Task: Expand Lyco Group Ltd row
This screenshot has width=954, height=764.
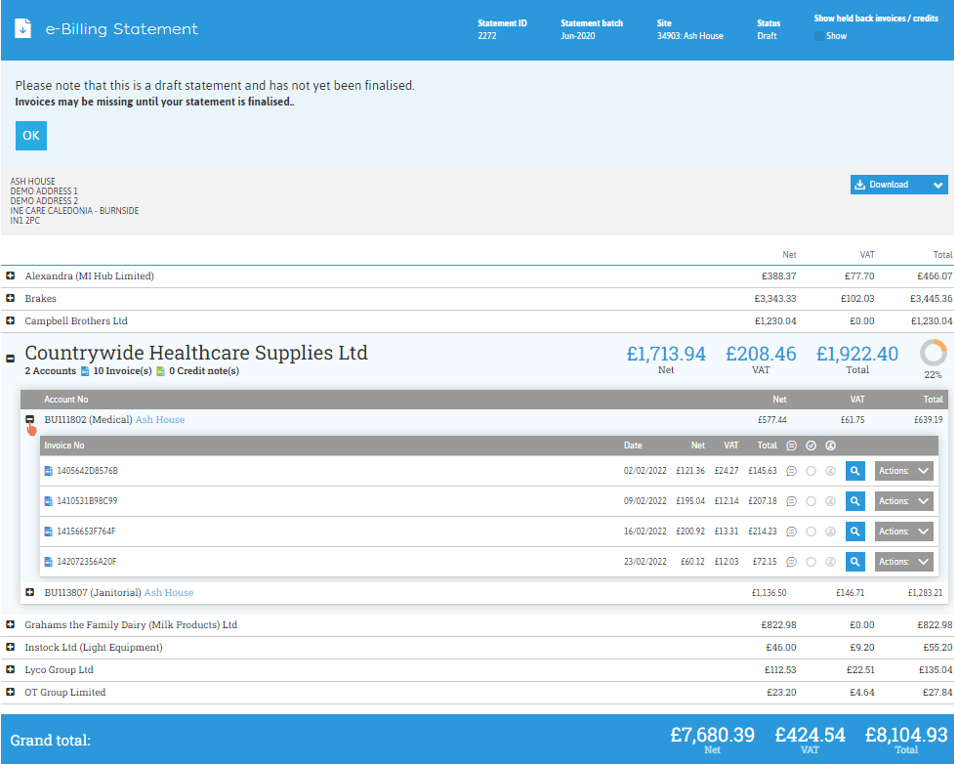Action: coord(10,669)
